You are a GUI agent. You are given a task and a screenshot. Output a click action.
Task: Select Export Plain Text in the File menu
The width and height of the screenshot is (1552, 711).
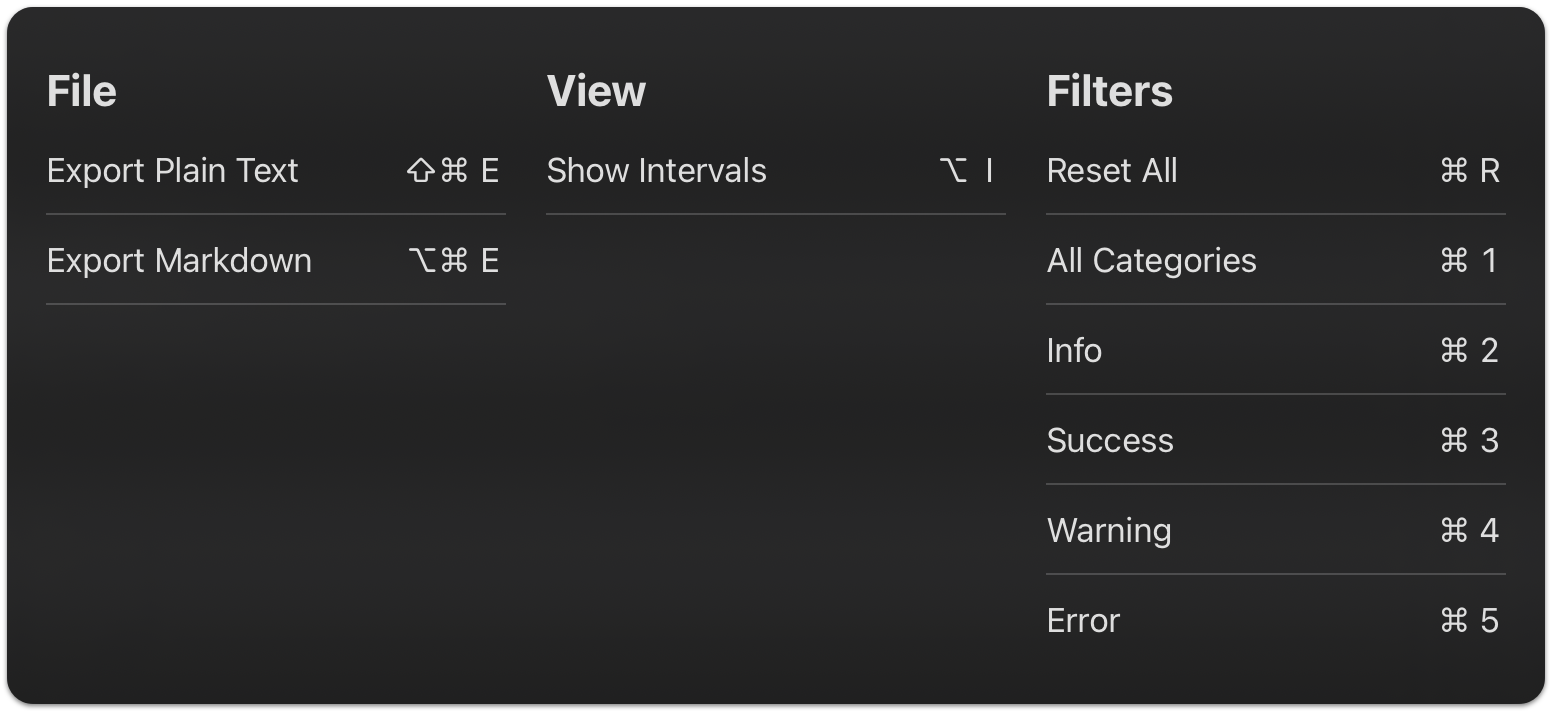pyautogui.click(x=172, y=171)
